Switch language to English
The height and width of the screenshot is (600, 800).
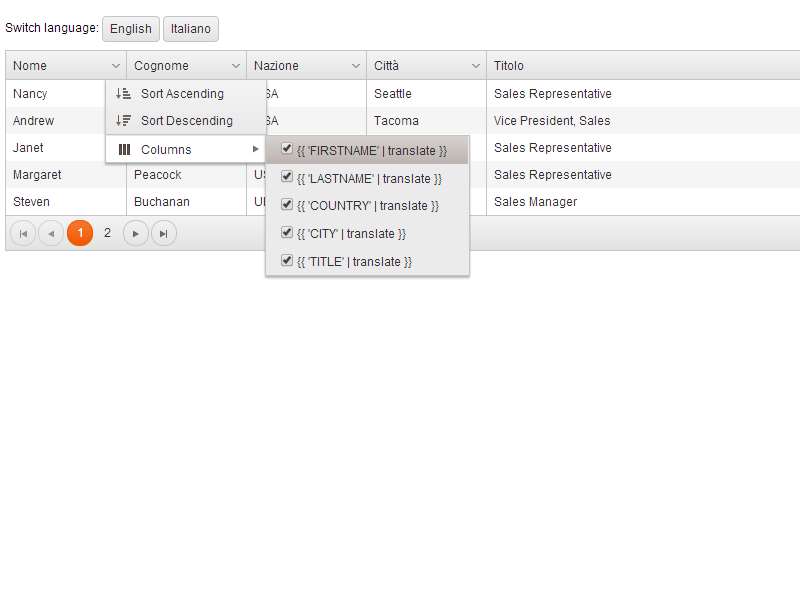131,29
